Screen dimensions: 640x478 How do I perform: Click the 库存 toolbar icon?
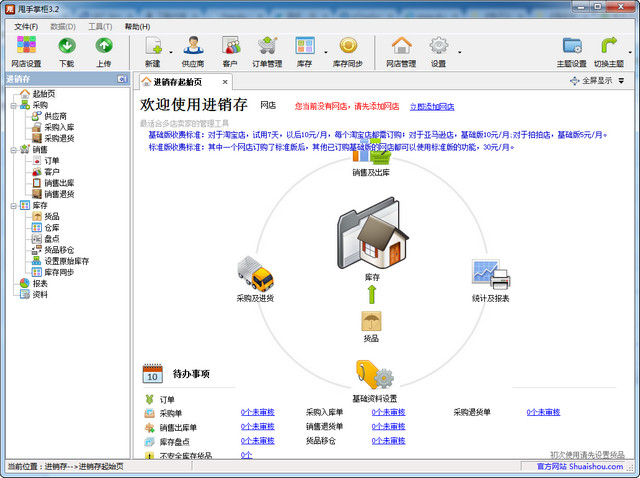305,45
